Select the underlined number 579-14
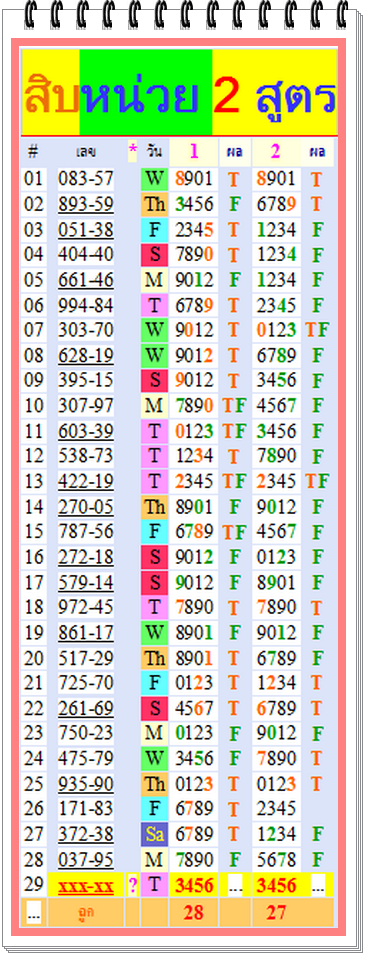The image size is (365, 955). point(86,583)
